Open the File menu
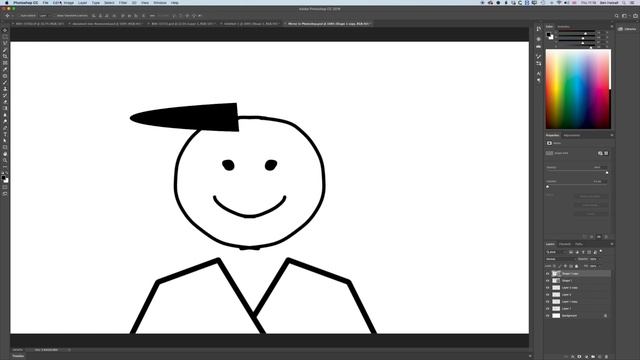Screen dimensions: 640x360 coord(45,2)
